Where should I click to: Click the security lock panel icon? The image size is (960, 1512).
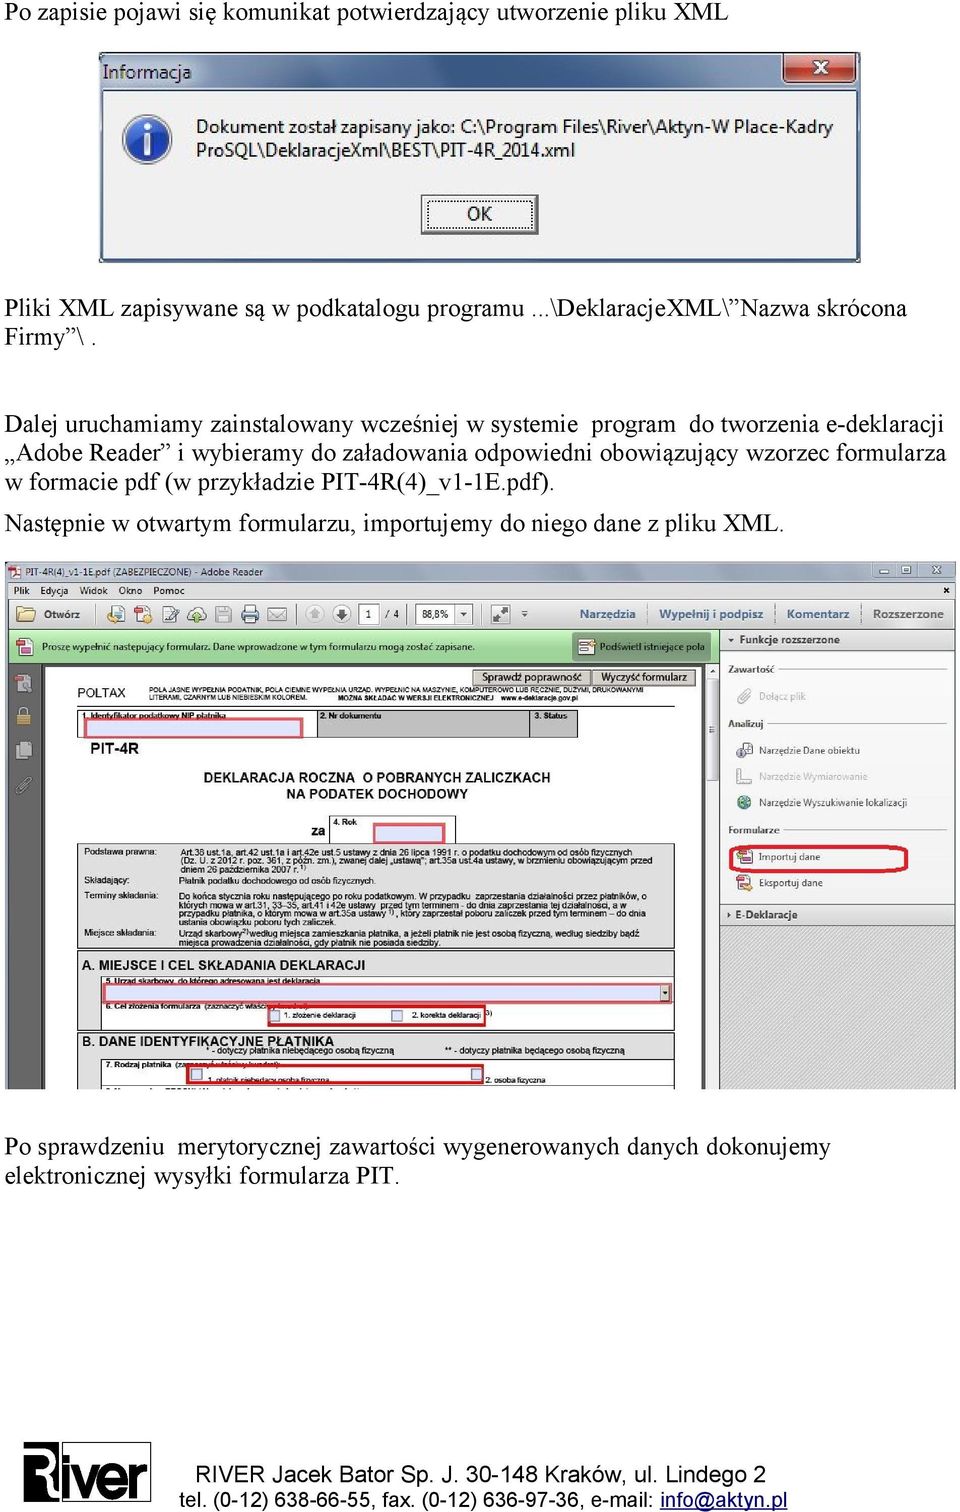tap(23, 716)
